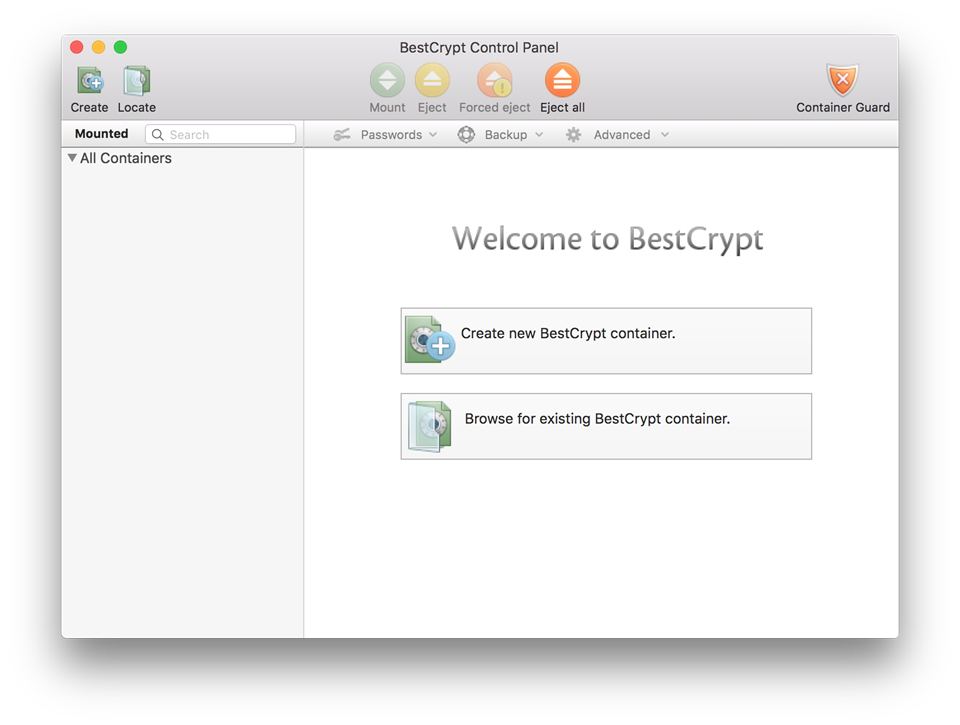Click the Locate container toolbar icon

[137, 81]
